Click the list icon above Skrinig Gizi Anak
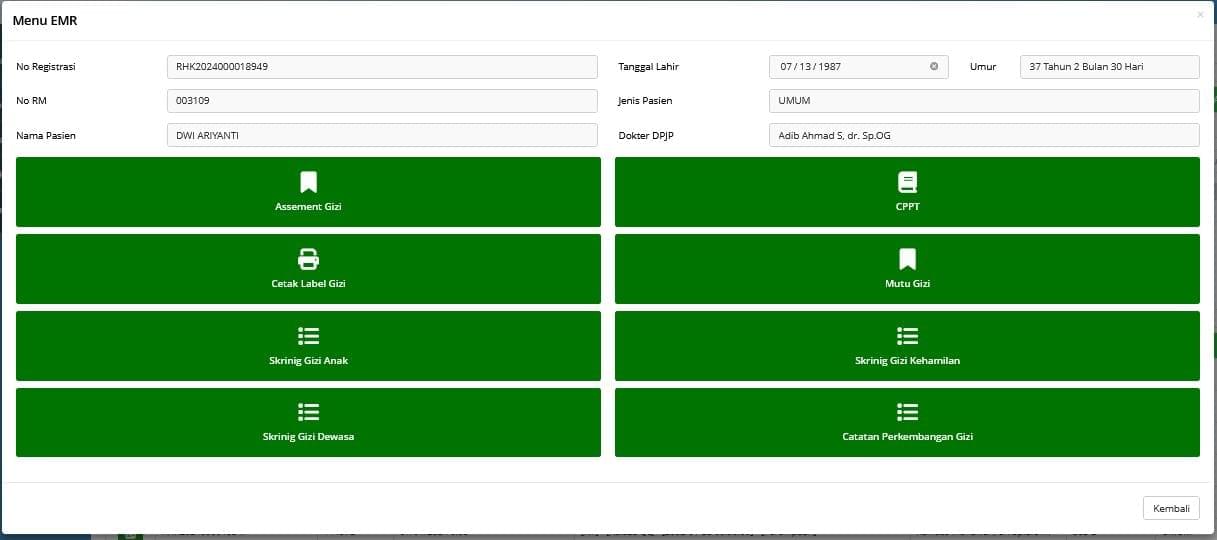 [x=308, y=336]
